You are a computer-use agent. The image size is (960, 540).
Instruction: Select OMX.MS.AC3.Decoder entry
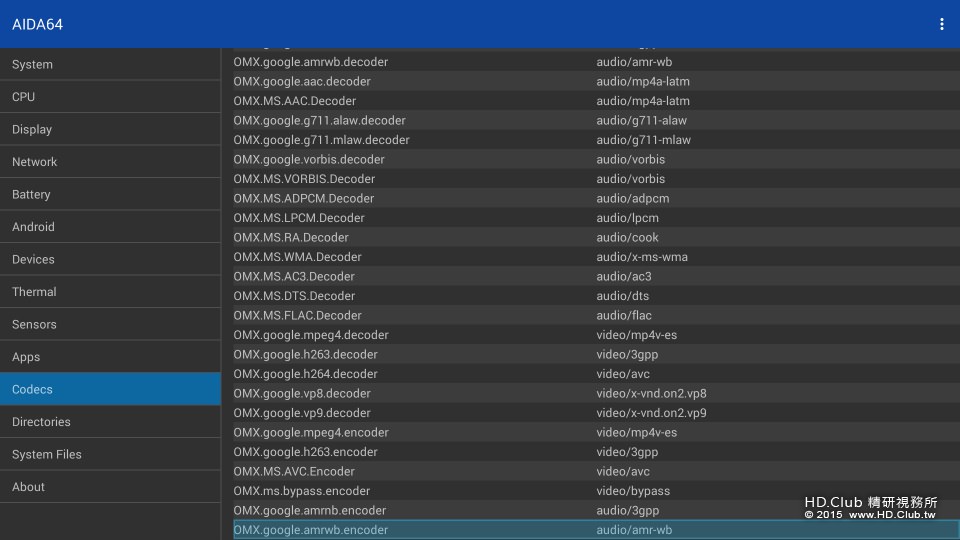596,276
